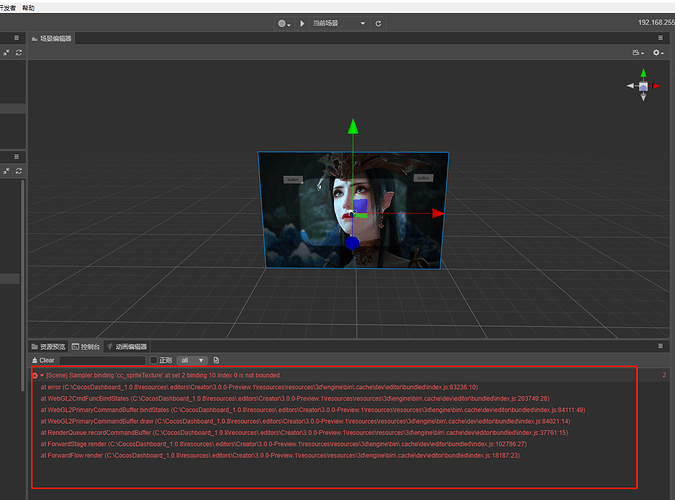
Task: Click the gizmo's left white cone
Action: click(631, 86)
